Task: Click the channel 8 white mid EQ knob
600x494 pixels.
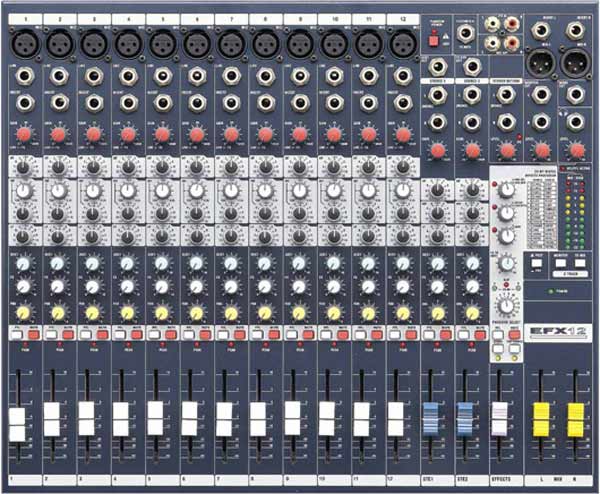Action: 265,191
